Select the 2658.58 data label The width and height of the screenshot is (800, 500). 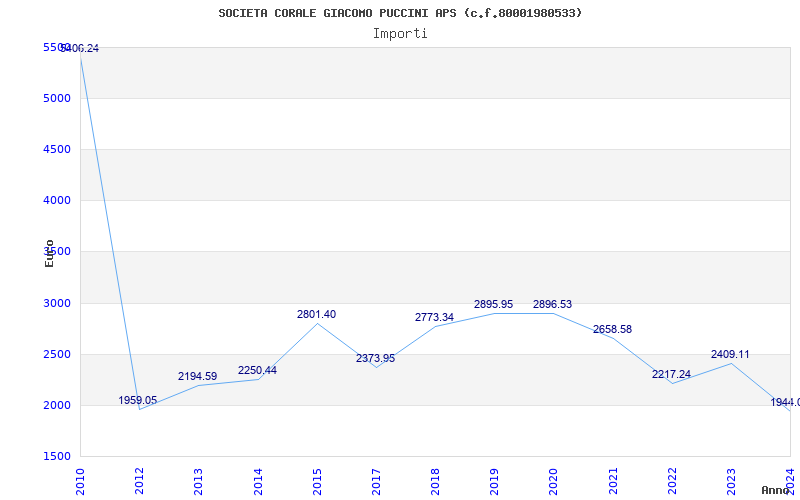point(612,329)
